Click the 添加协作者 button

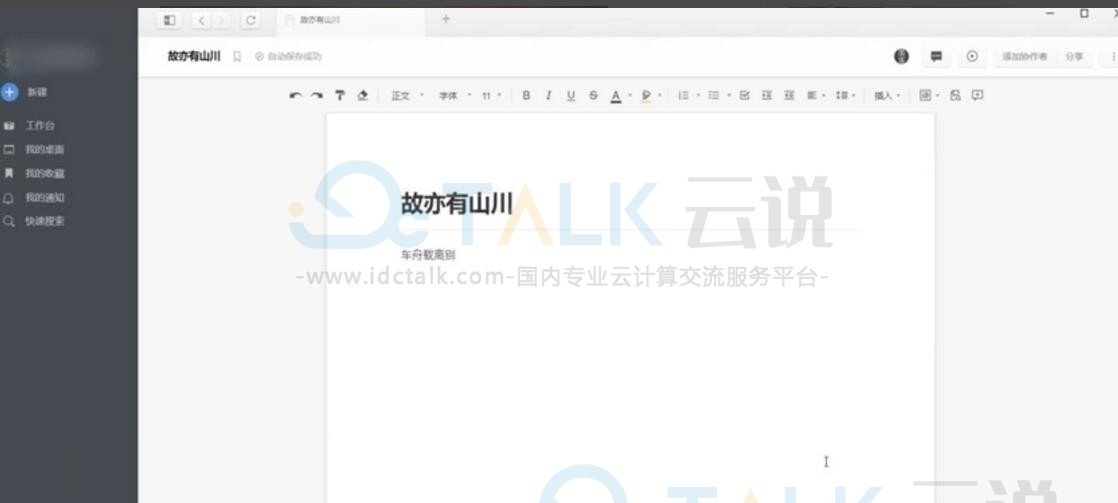point(1025,56)
